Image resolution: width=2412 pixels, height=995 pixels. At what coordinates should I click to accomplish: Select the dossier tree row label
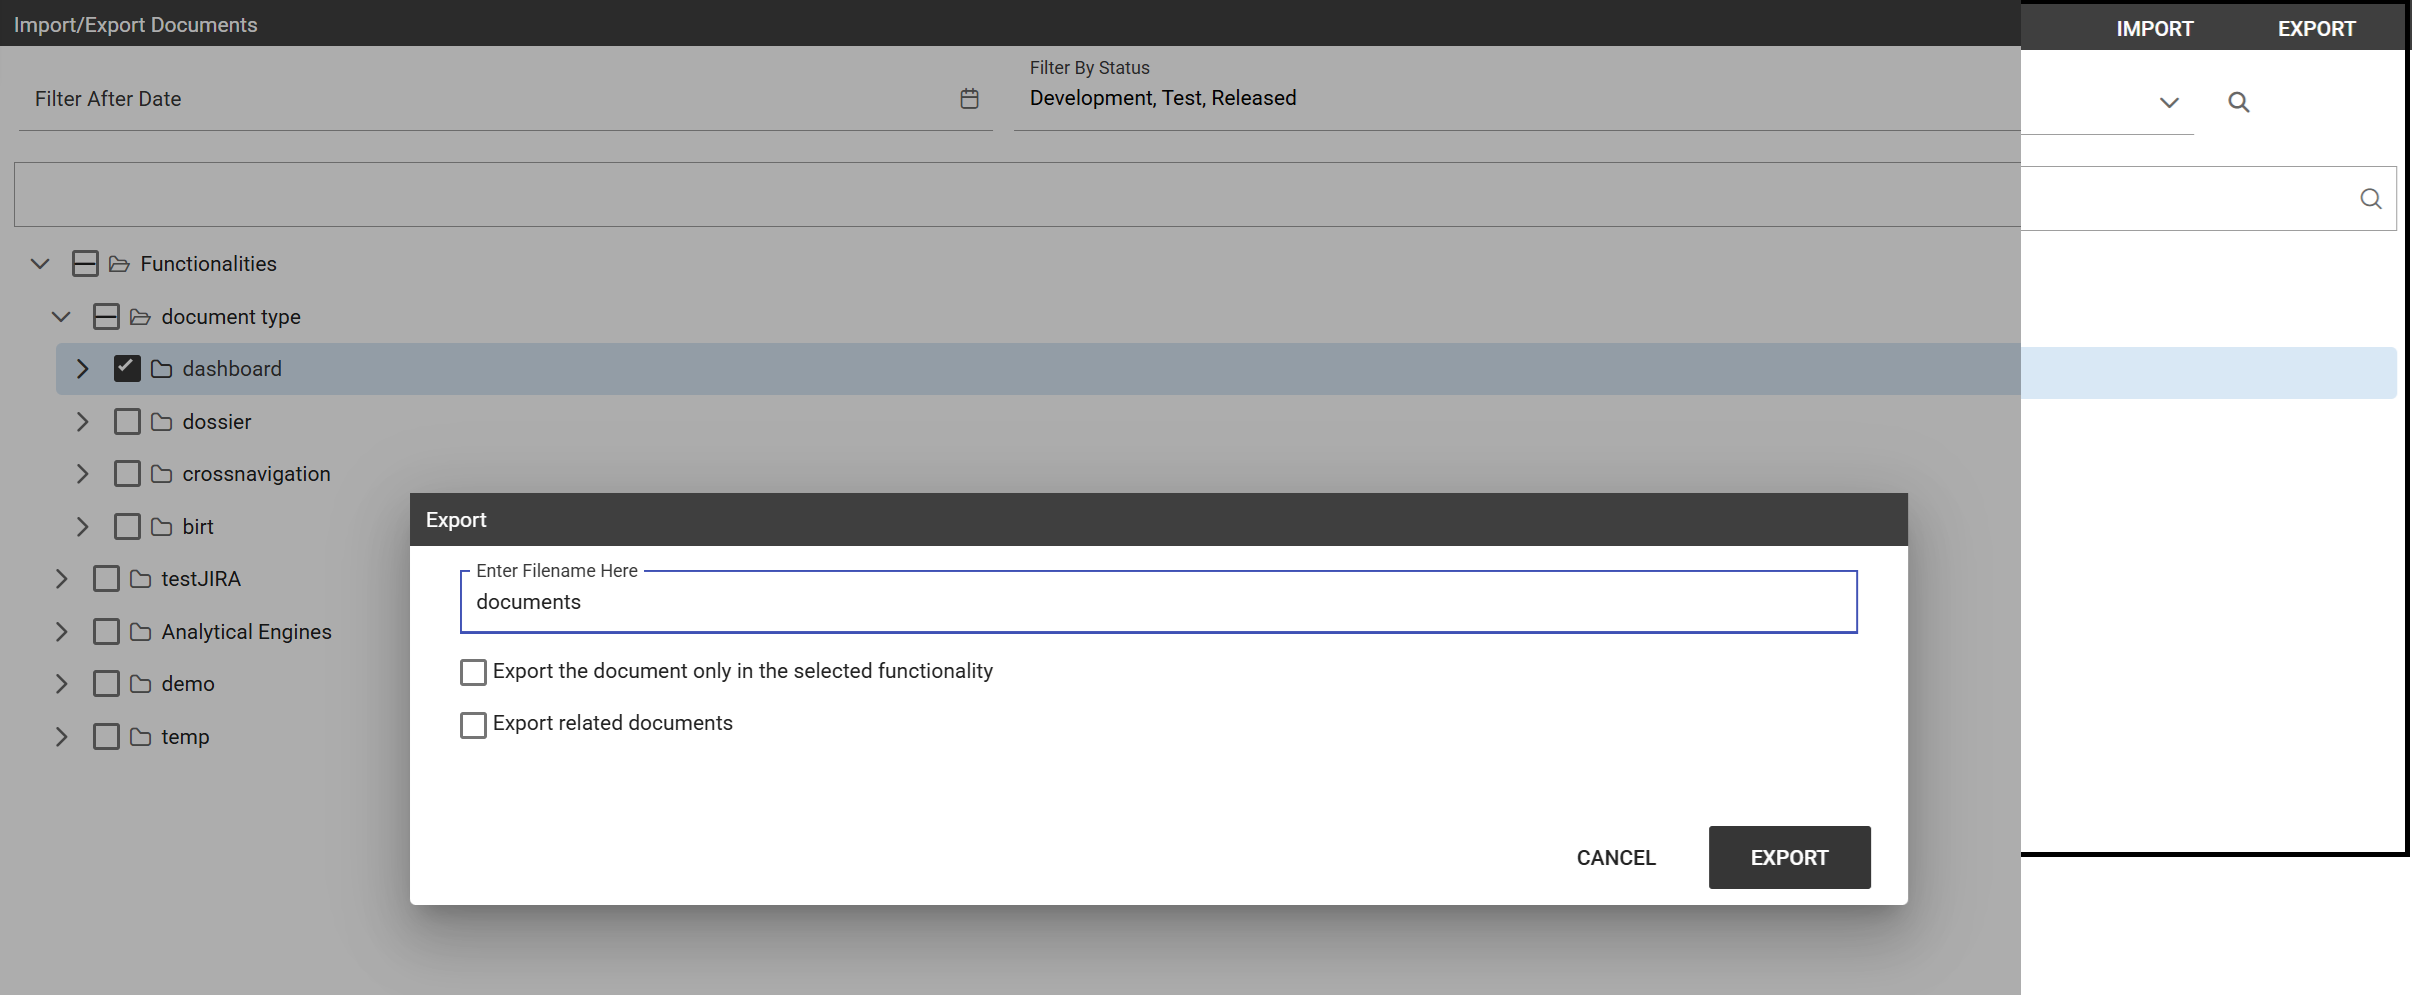[217, 422]
